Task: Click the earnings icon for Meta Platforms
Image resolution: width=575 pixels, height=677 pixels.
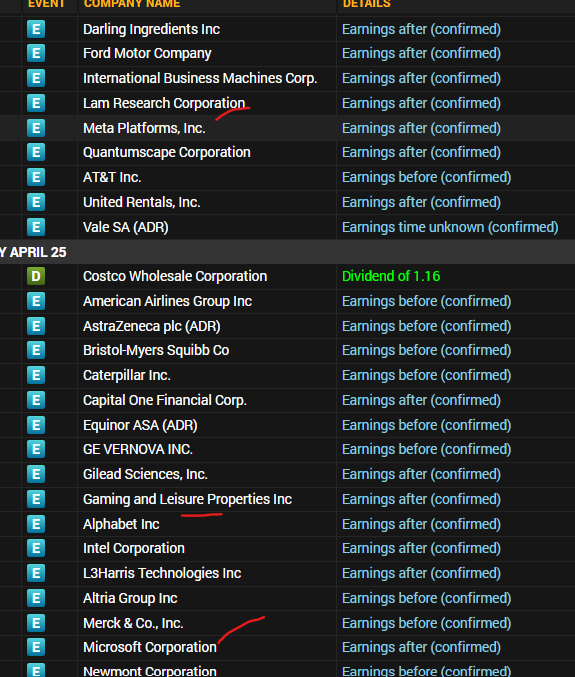Action: pyautogui.click(x=36, y=128)
